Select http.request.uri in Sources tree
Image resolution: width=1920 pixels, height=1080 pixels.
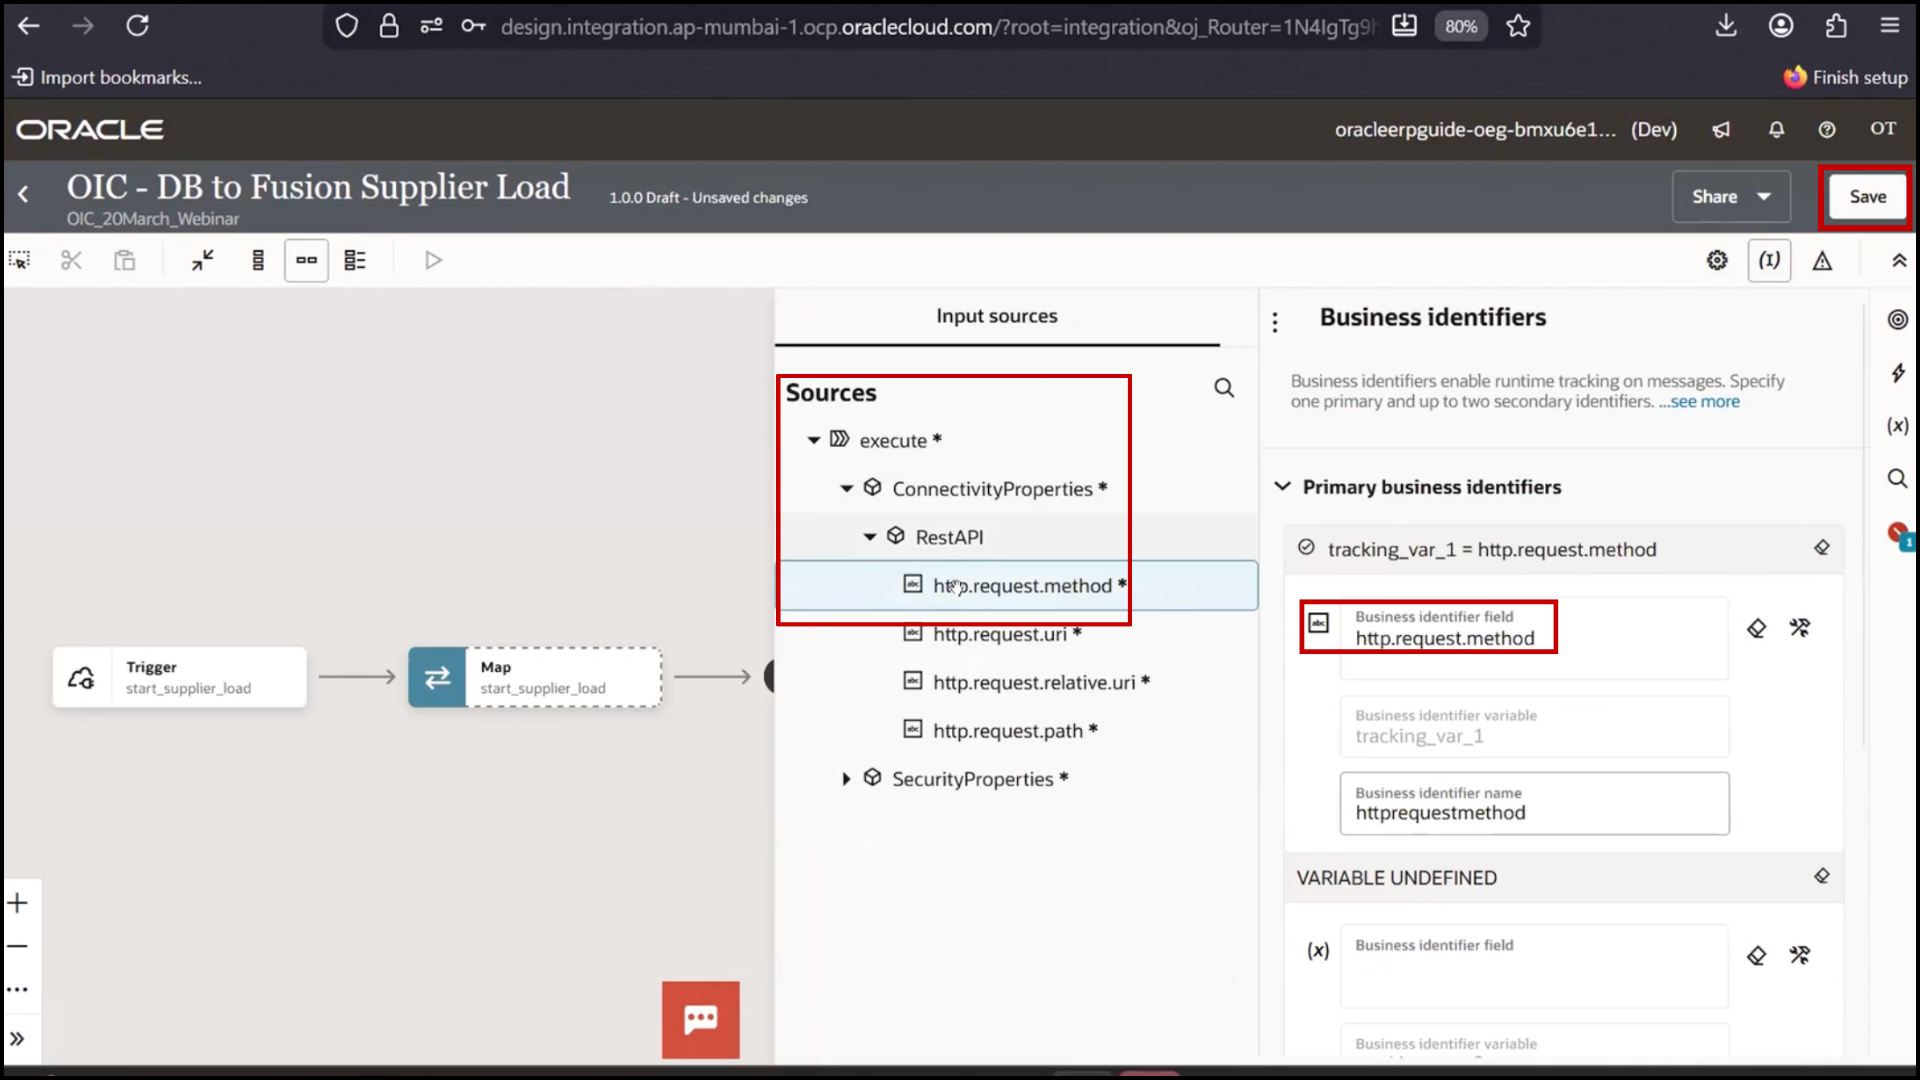click(x=1007, y=634)
